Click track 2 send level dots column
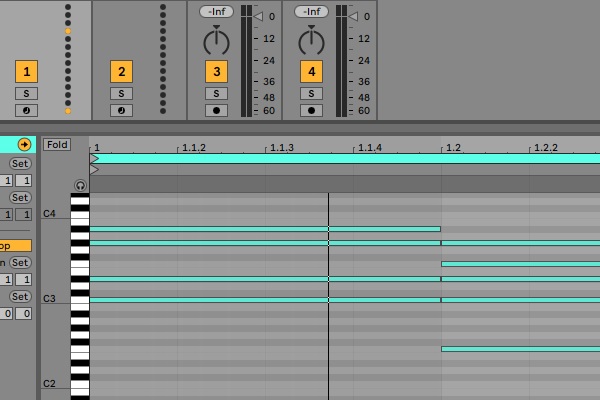600x400 pixels. (163, 59)
